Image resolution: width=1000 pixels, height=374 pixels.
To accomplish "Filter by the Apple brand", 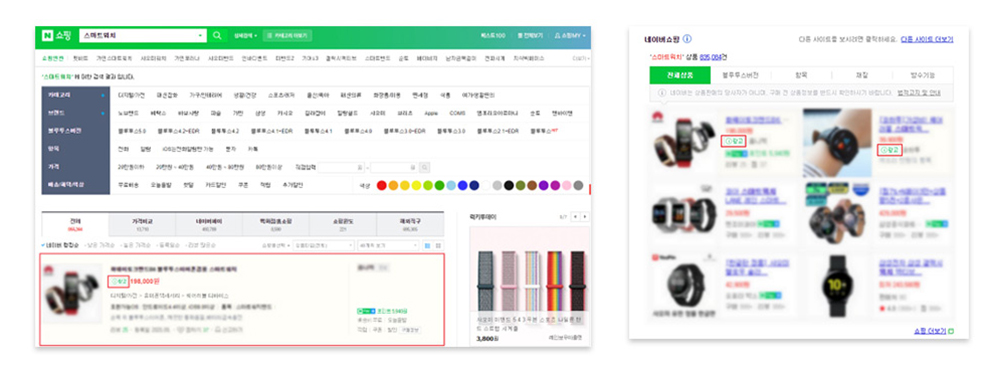I will tap(432, 114).
